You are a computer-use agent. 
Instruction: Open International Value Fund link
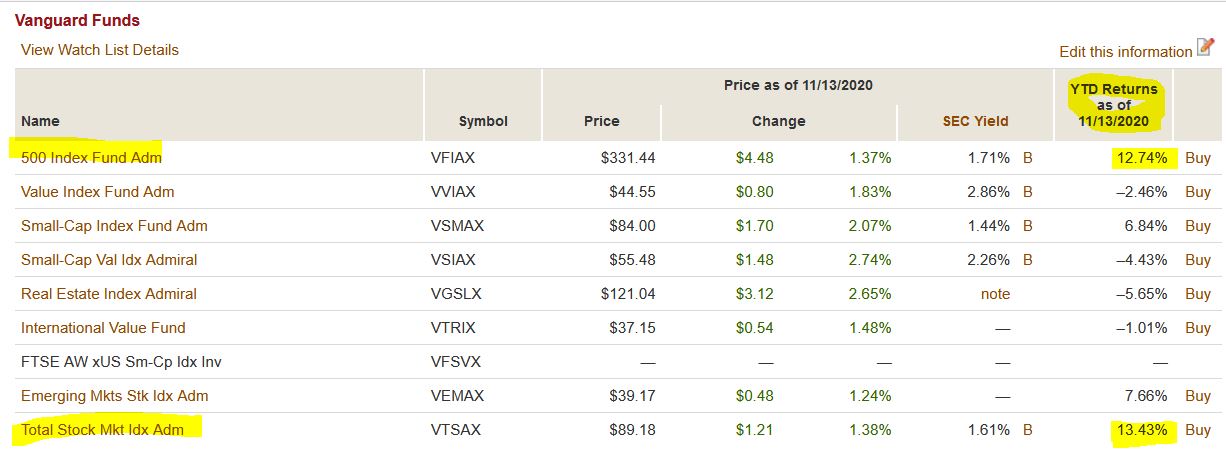[103, 328]
